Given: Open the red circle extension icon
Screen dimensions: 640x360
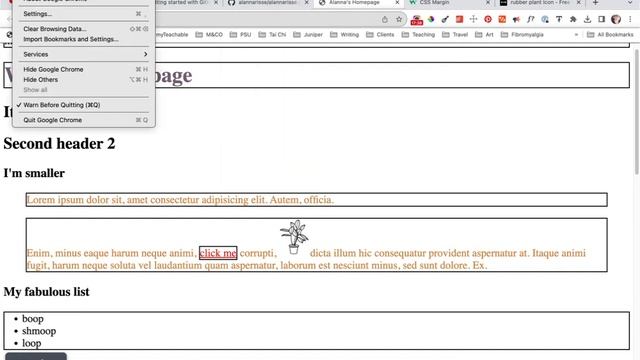Looking at the screenshot, I should (x=488, y=19).
